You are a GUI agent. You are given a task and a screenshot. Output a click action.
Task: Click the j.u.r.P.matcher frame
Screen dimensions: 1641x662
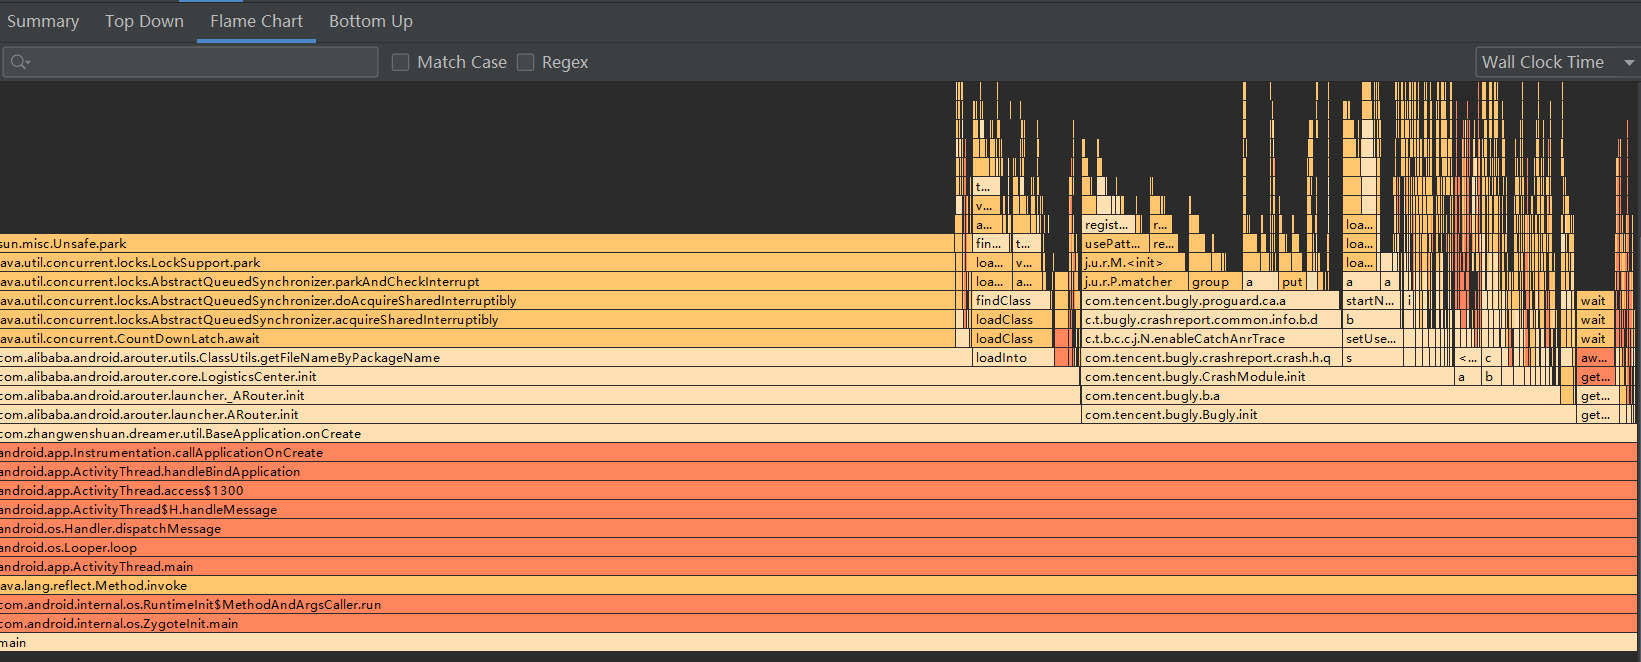pos(1134,282)
